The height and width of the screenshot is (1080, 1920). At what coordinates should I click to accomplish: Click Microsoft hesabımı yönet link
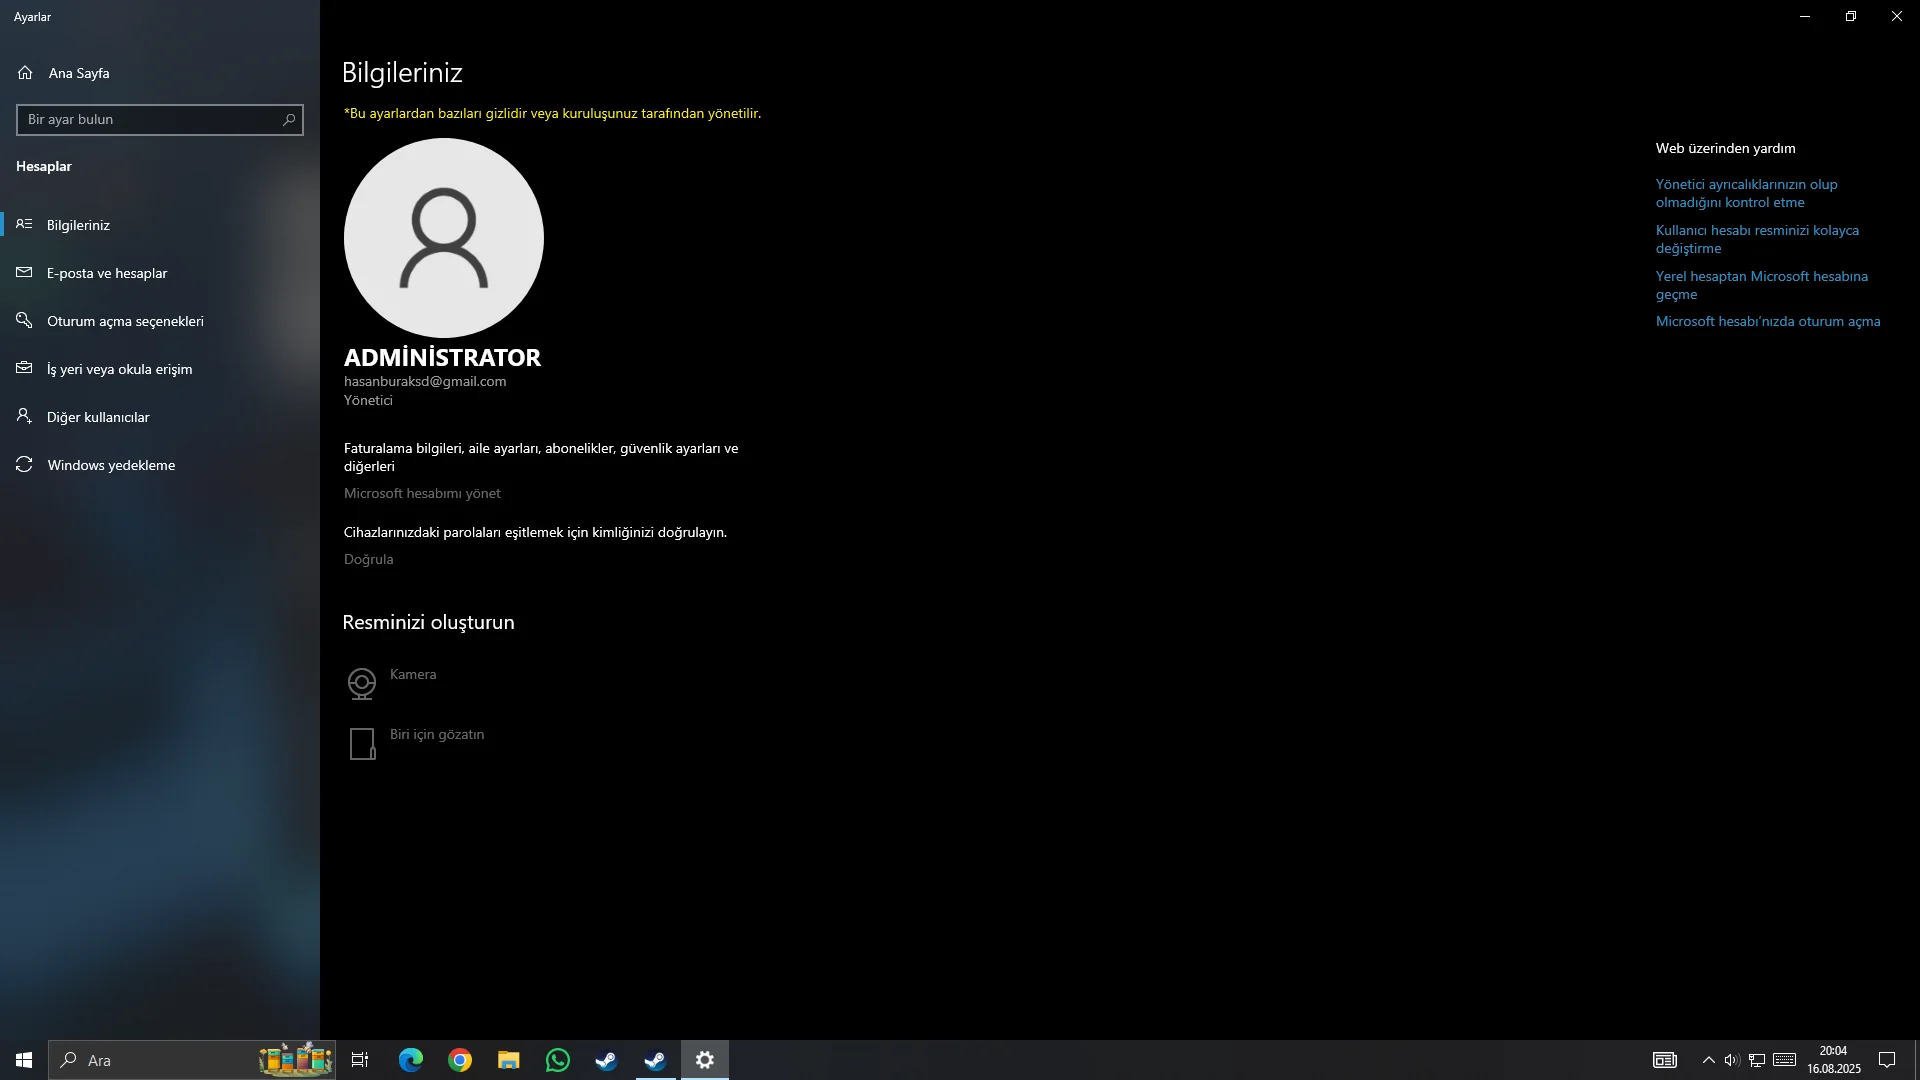click(422, 493)
